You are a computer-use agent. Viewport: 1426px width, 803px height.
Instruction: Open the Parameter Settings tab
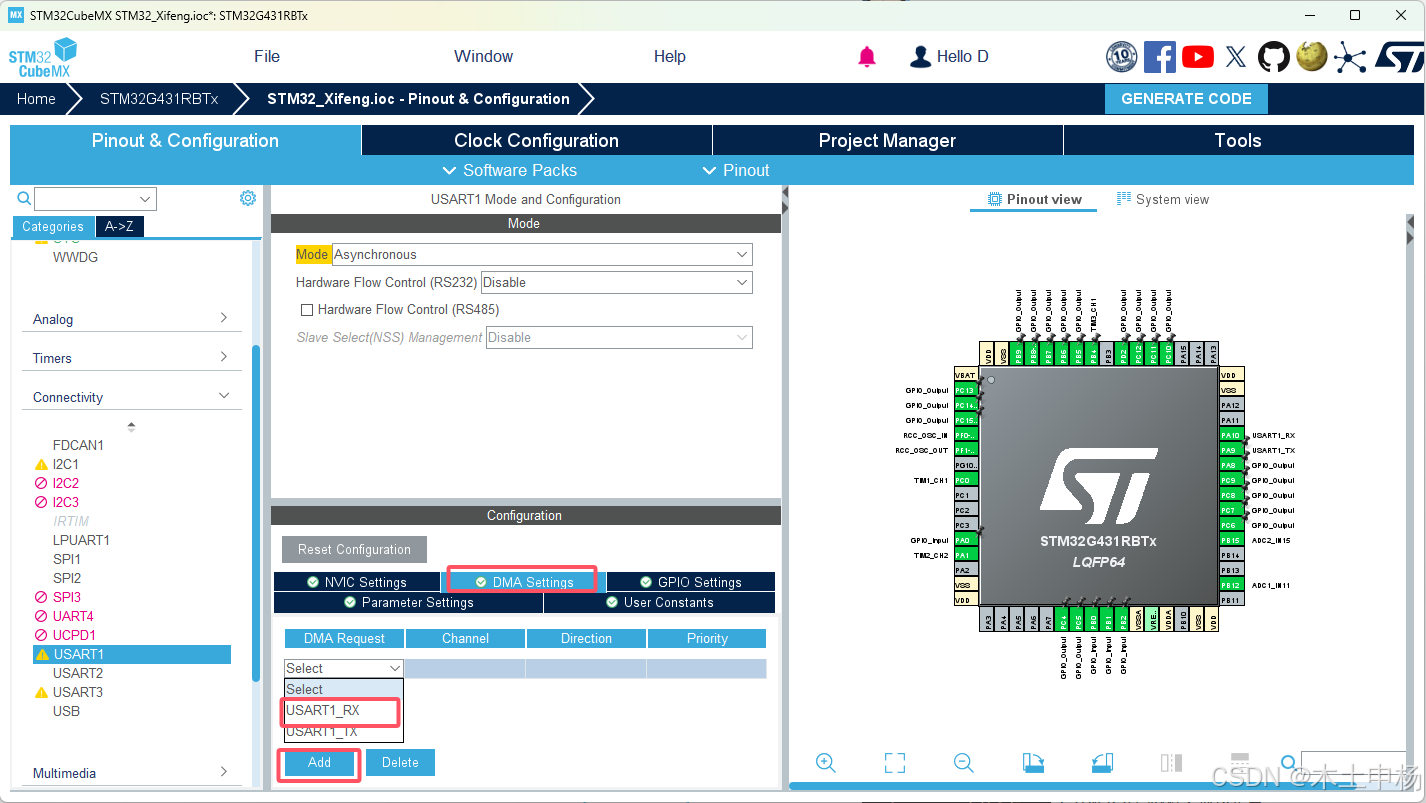(408, 602)
